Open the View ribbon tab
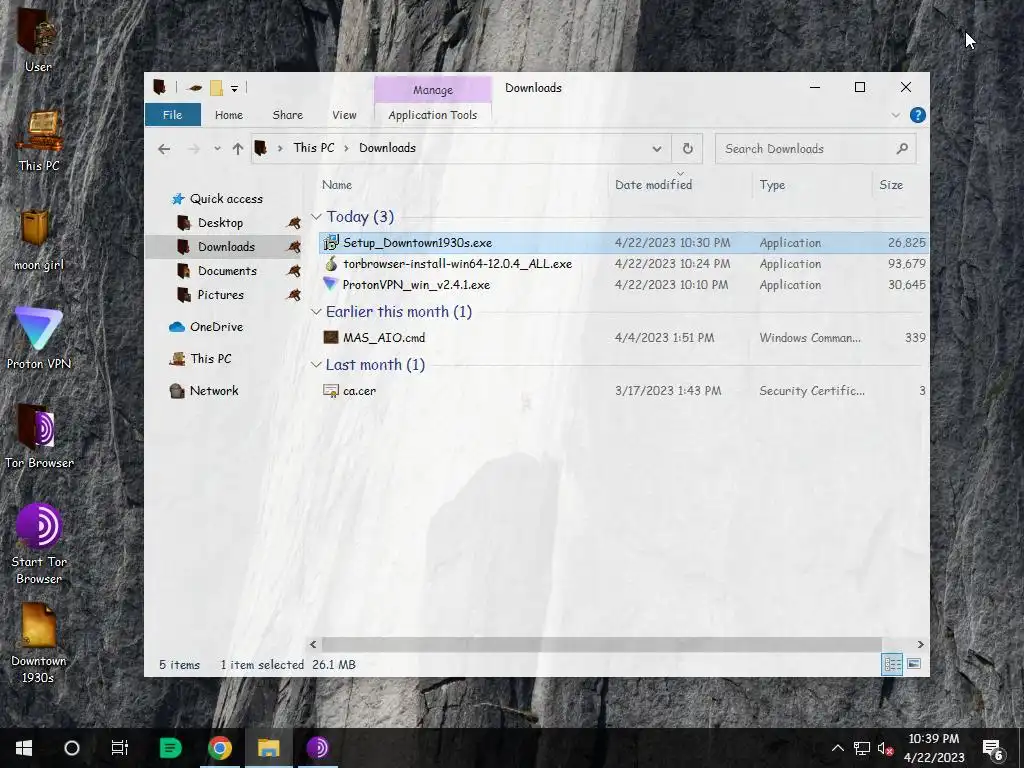Viewport: 1024px width, 768px height. (344, 115)
